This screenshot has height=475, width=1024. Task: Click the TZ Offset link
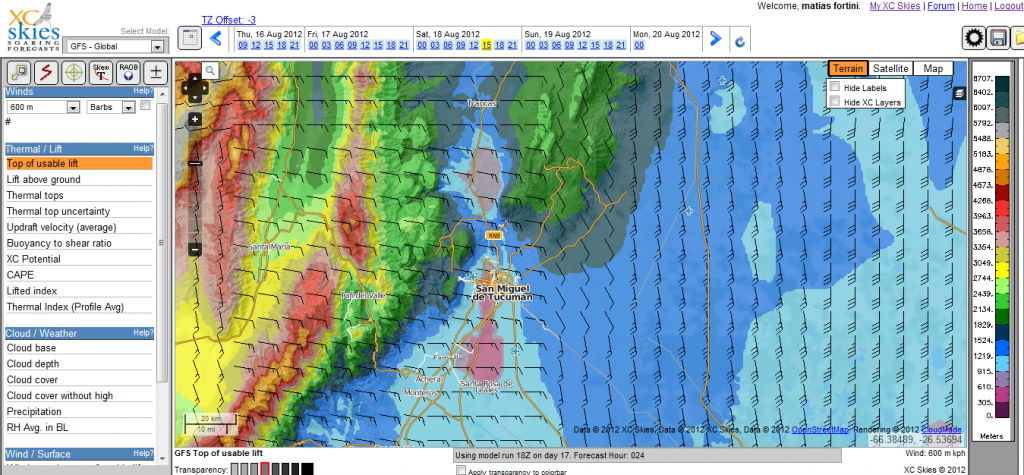[228, 20]
